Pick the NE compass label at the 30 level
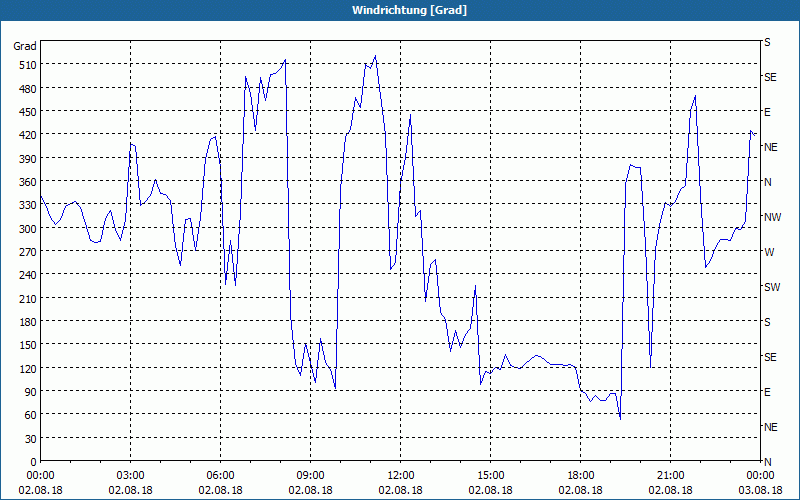The image size is (800, 500). pos(770,427)
